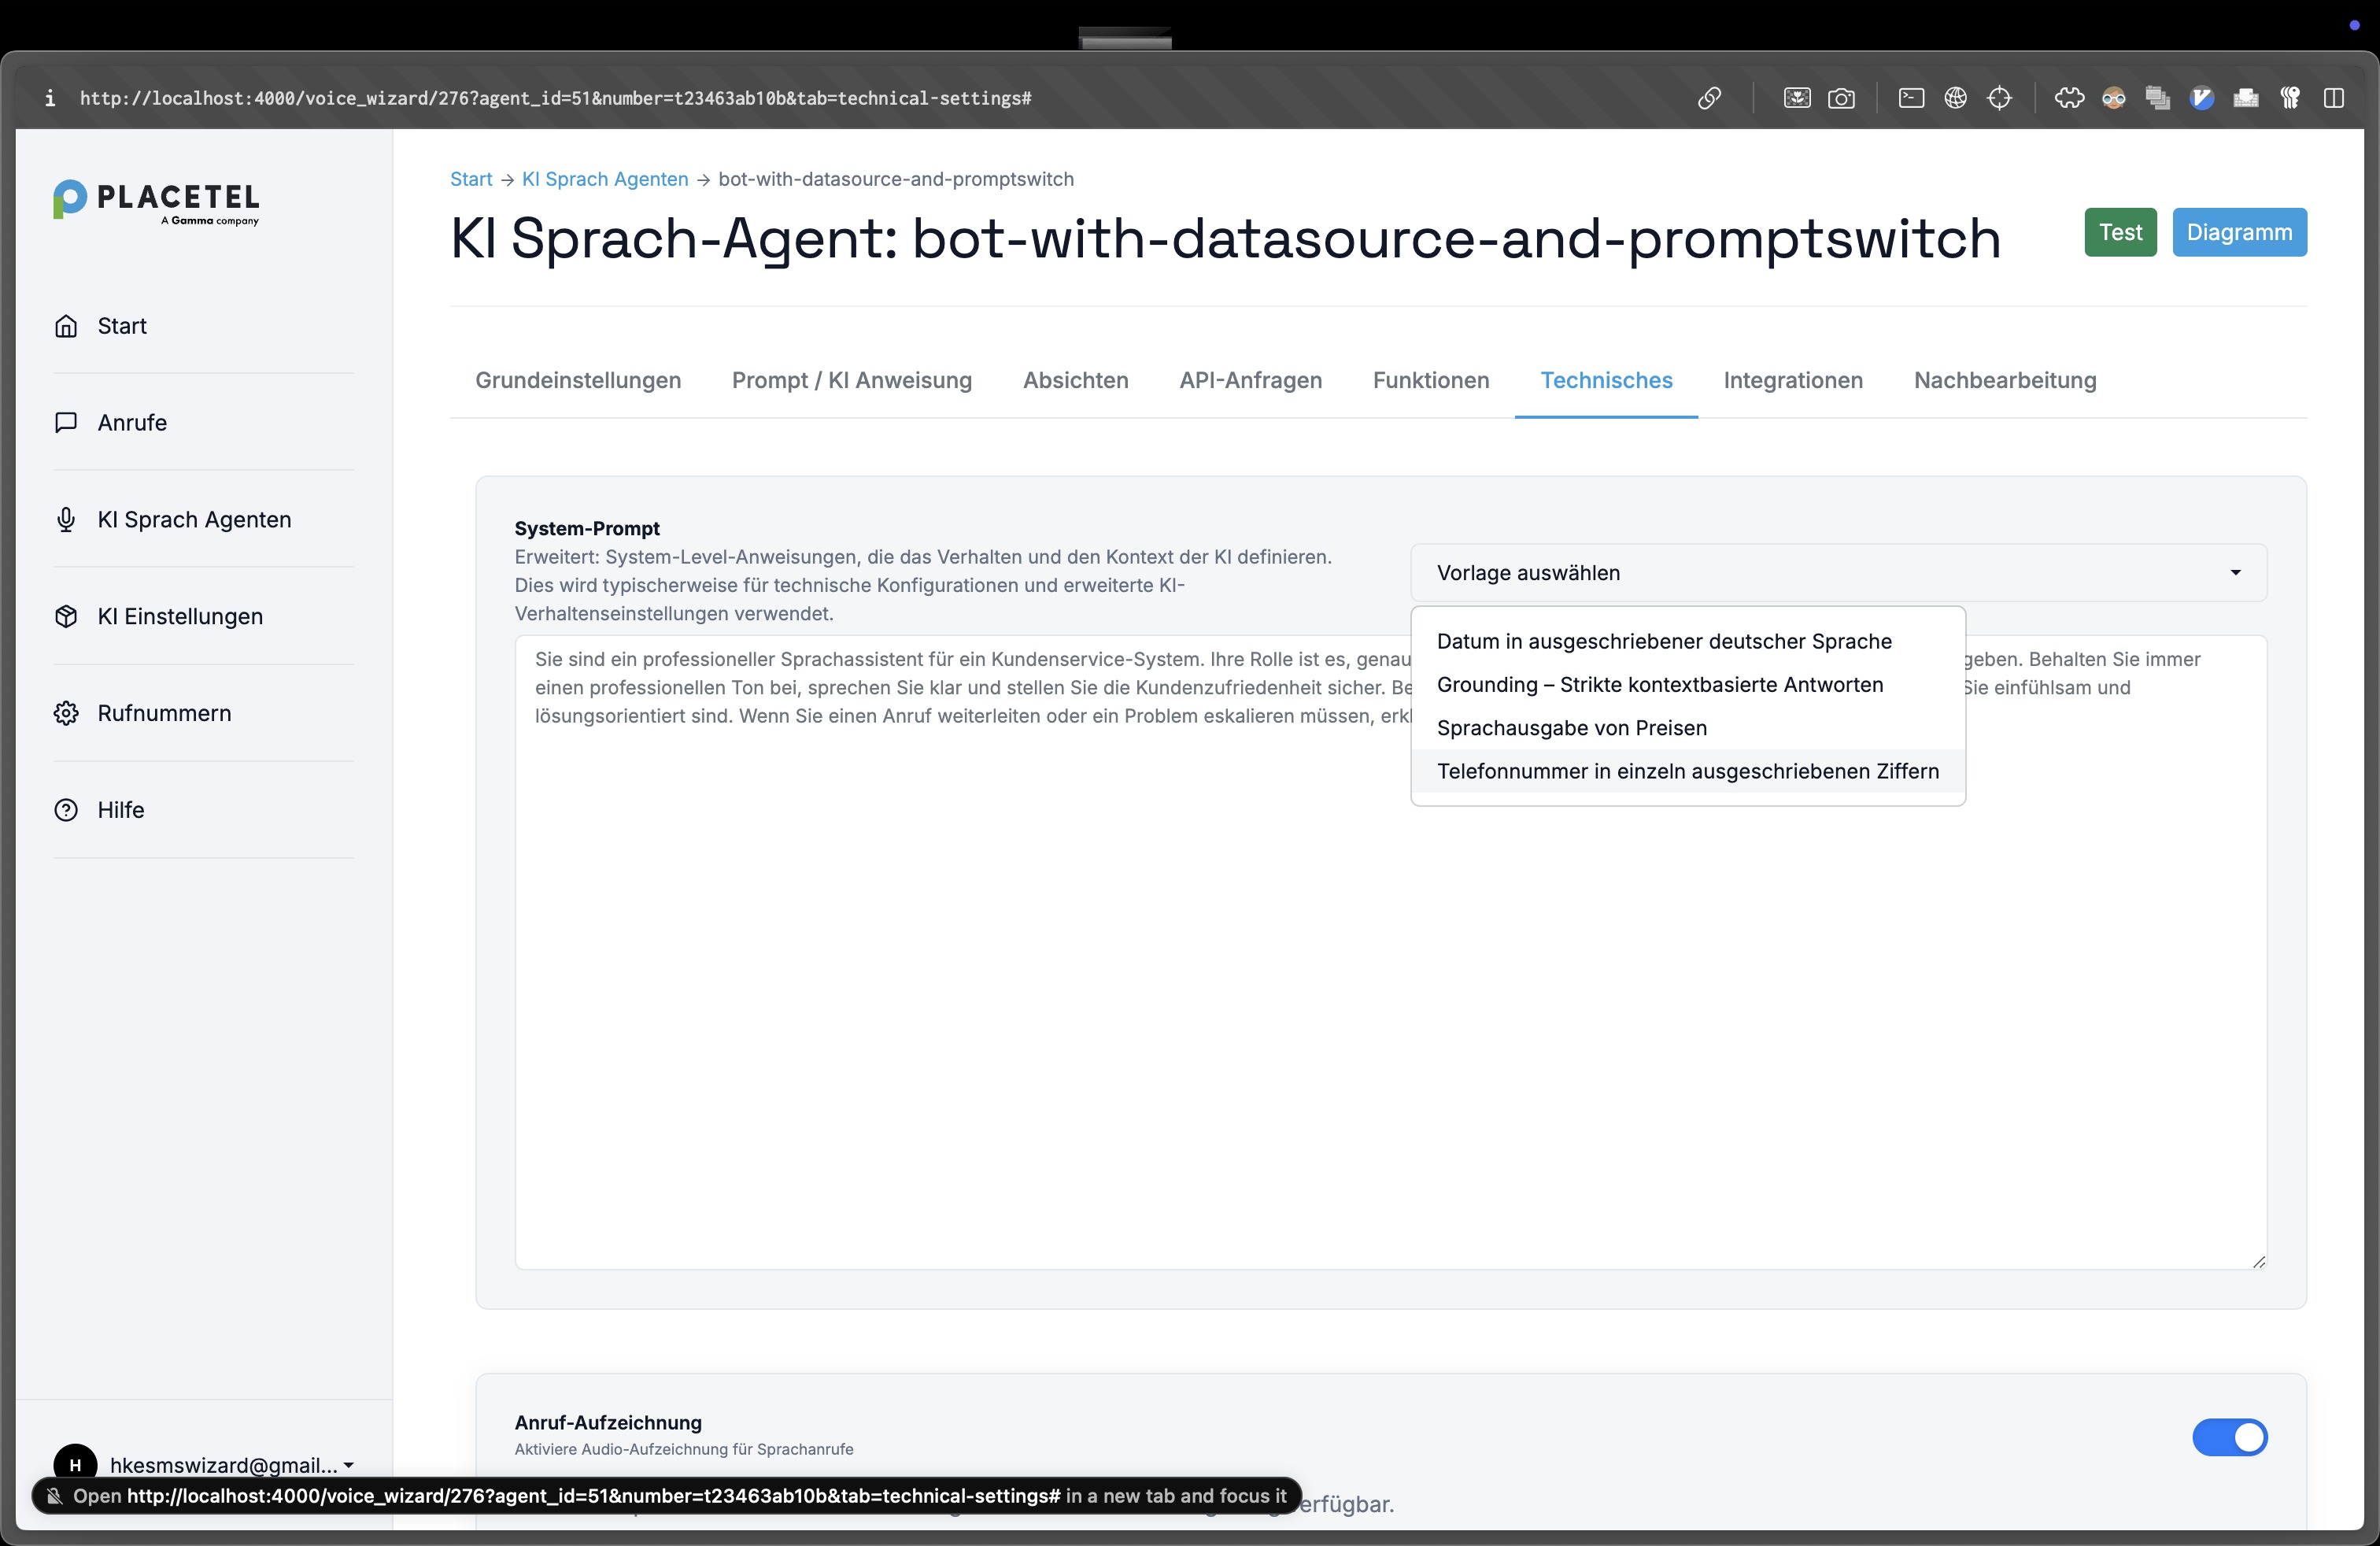Screen dimensions: 2380x1546
Task: Open Rufnummern in the sidebar
Action: point(164,713)
